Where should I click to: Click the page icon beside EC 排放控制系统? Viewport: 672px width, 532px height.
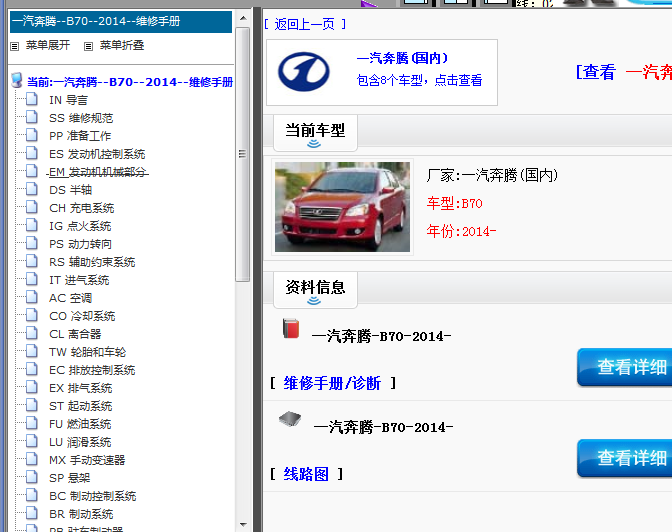pos(32,369)
